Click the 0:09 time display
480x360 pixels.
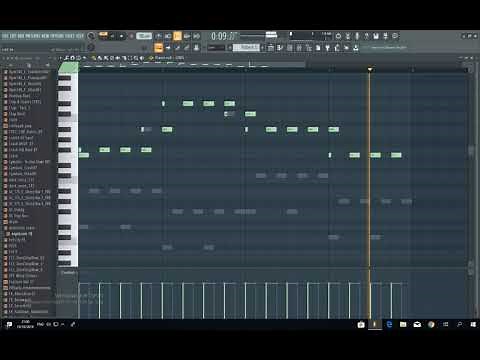point(224,36)
